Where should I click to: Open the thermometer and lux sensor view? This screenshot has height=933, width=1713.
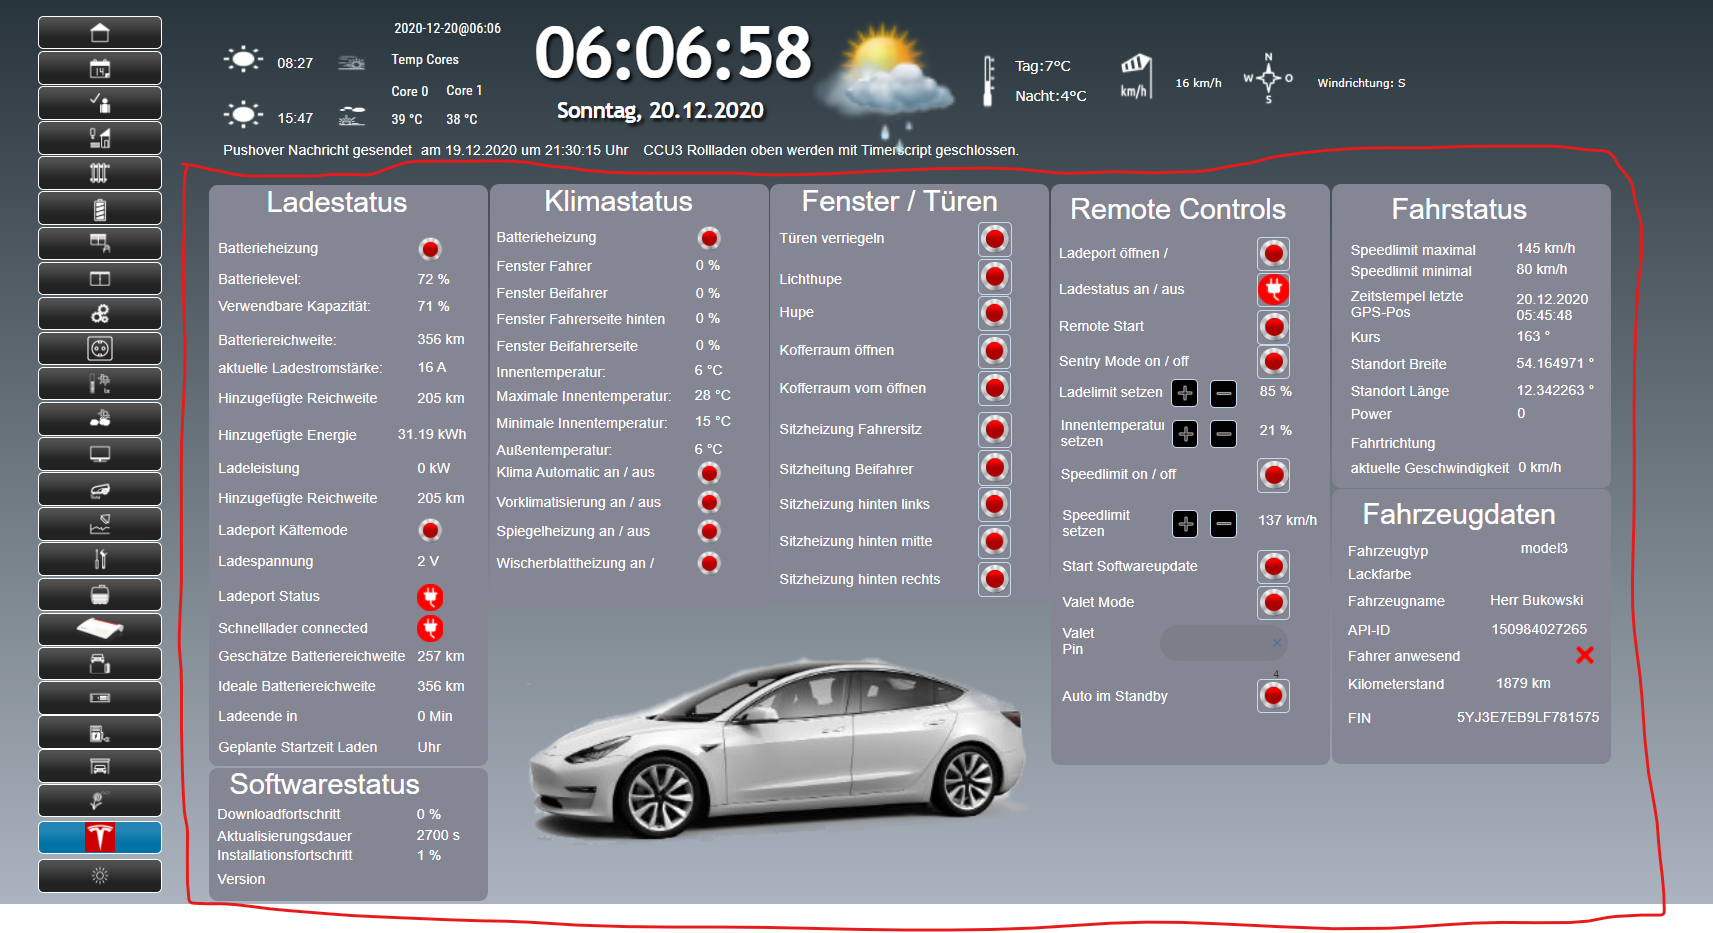tap(100, 384)
